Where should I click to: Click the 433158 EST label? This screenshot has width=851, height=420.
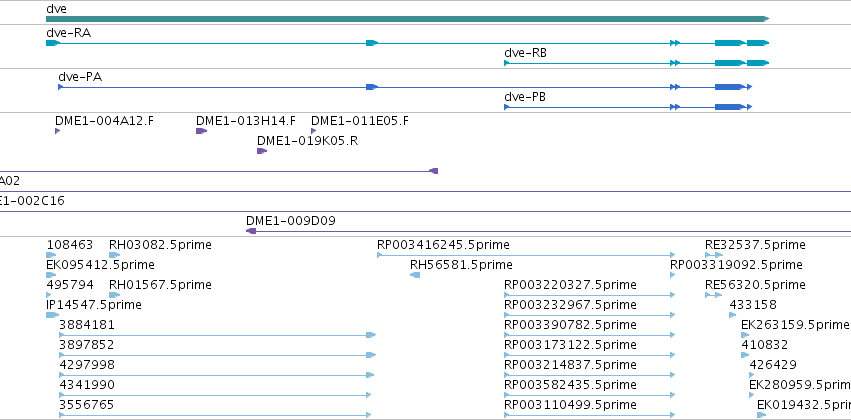(753, 305)
